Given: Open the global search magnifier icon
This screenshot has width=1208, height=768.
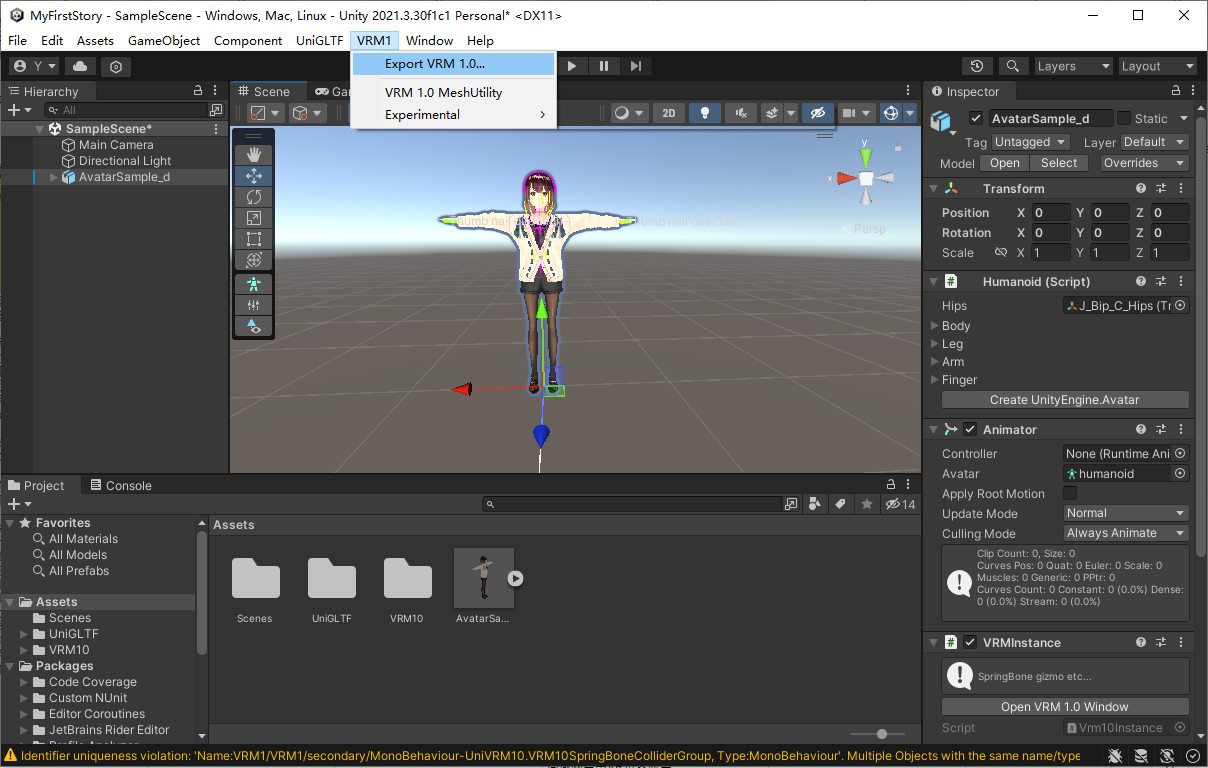Looking at the screenshot, I should point(1013,66).
